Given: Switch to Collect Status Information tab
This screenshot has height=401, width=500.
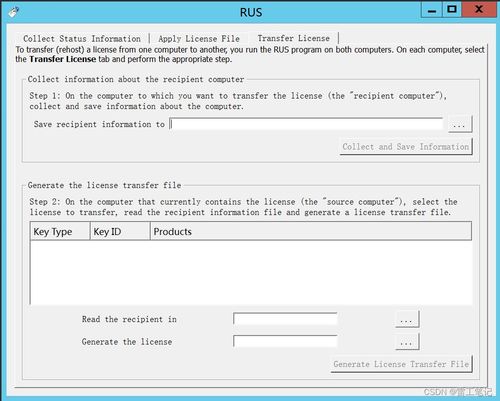Looking at the screenshot, I should tap(82, 39).
